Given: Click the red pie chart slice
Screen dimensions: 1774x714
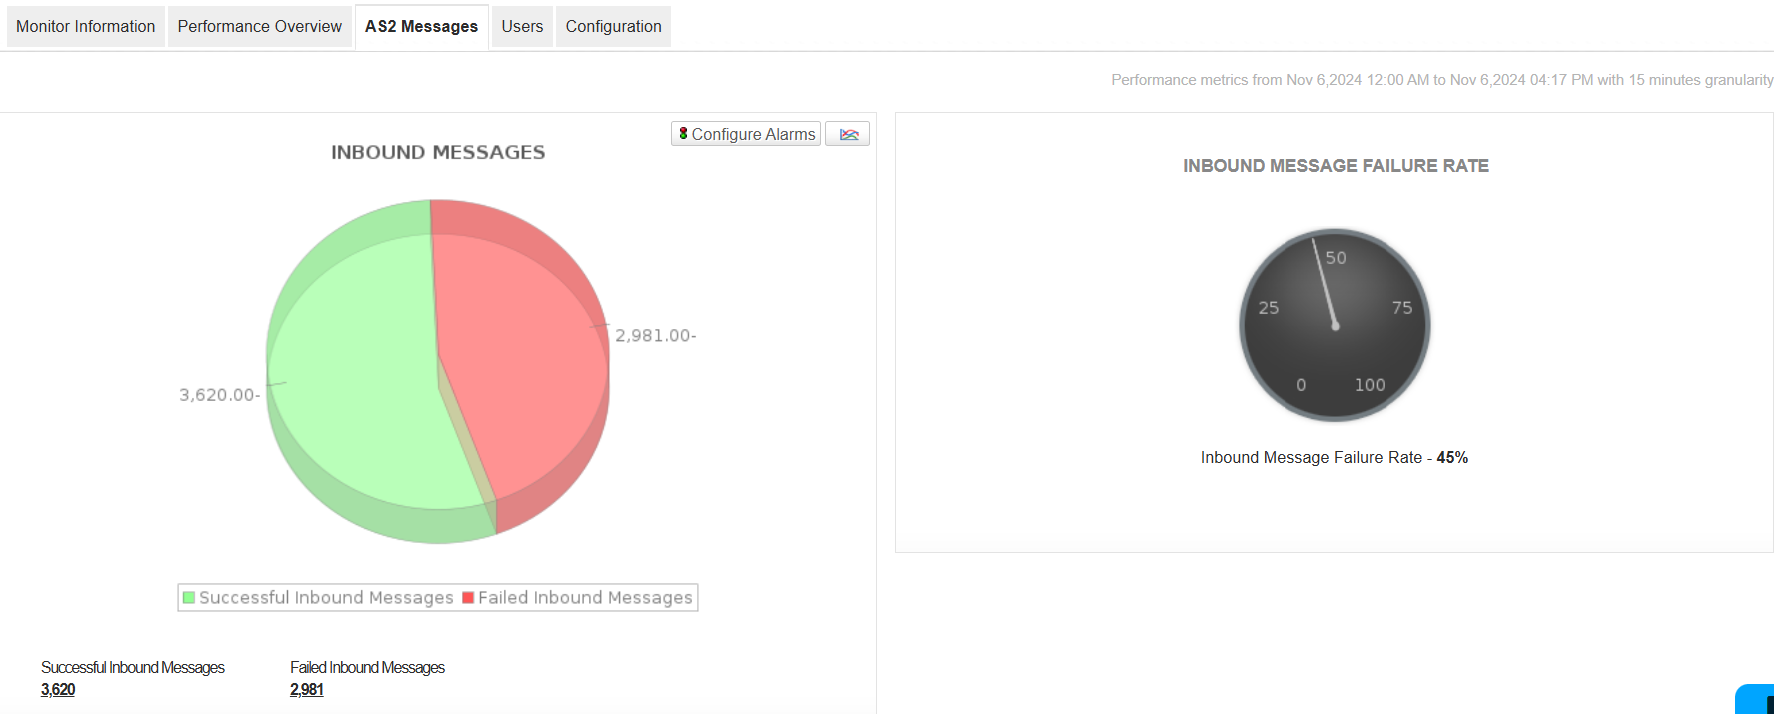Looking at the screenshot, I should 520,350.
